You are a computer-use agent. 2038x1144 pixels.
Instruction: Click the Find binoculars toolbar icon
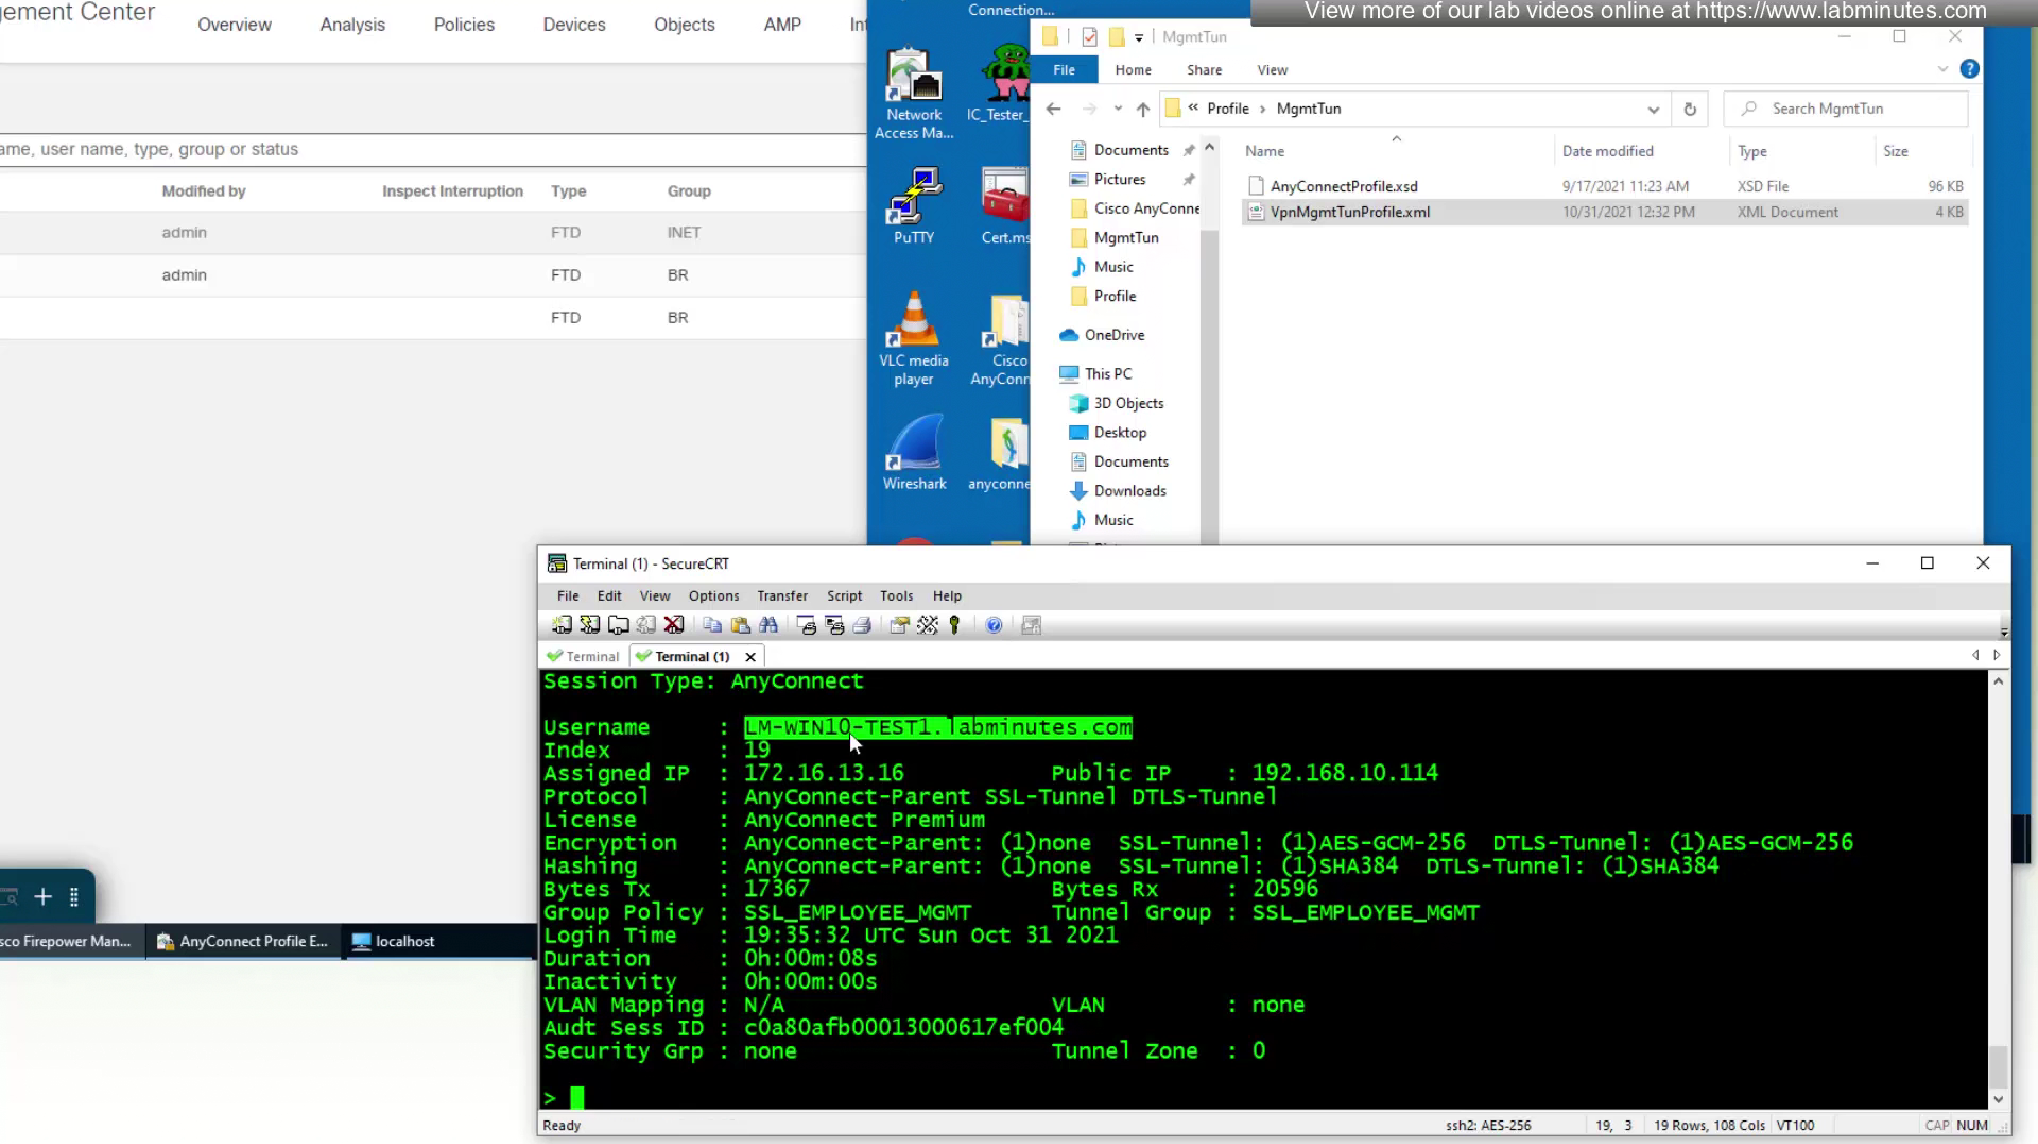coord(768,626)
